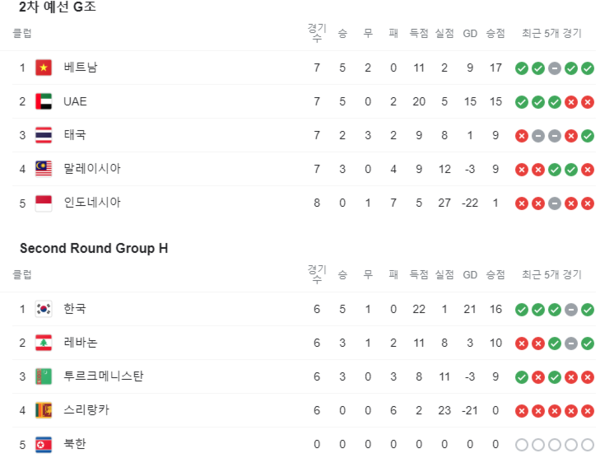Click the Turkmenistan flag icon
This screenshot has width=600, height=458.
click(44, 377)
